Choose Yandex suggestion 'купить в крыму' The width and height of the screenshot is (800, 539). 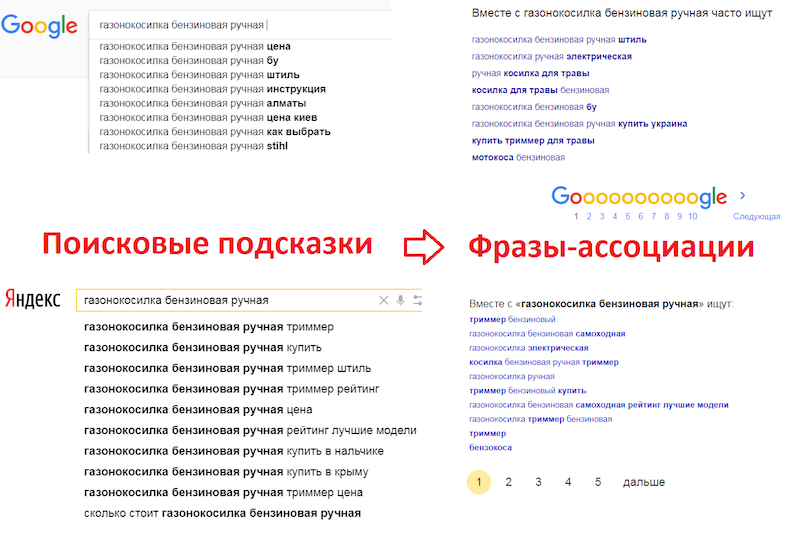coord(226,472)
